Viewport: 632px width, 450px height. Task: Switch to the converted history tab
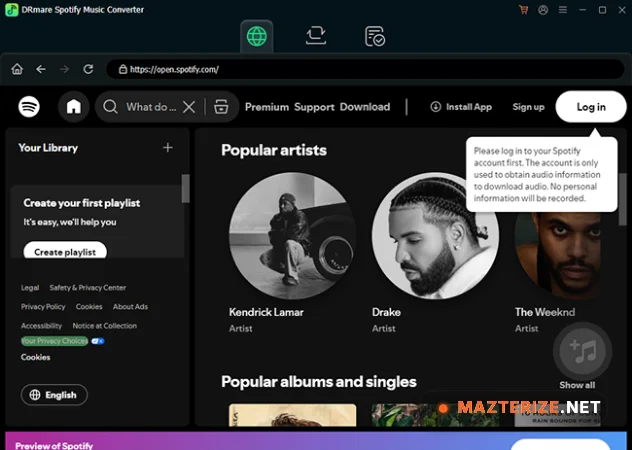click(375, 36)
